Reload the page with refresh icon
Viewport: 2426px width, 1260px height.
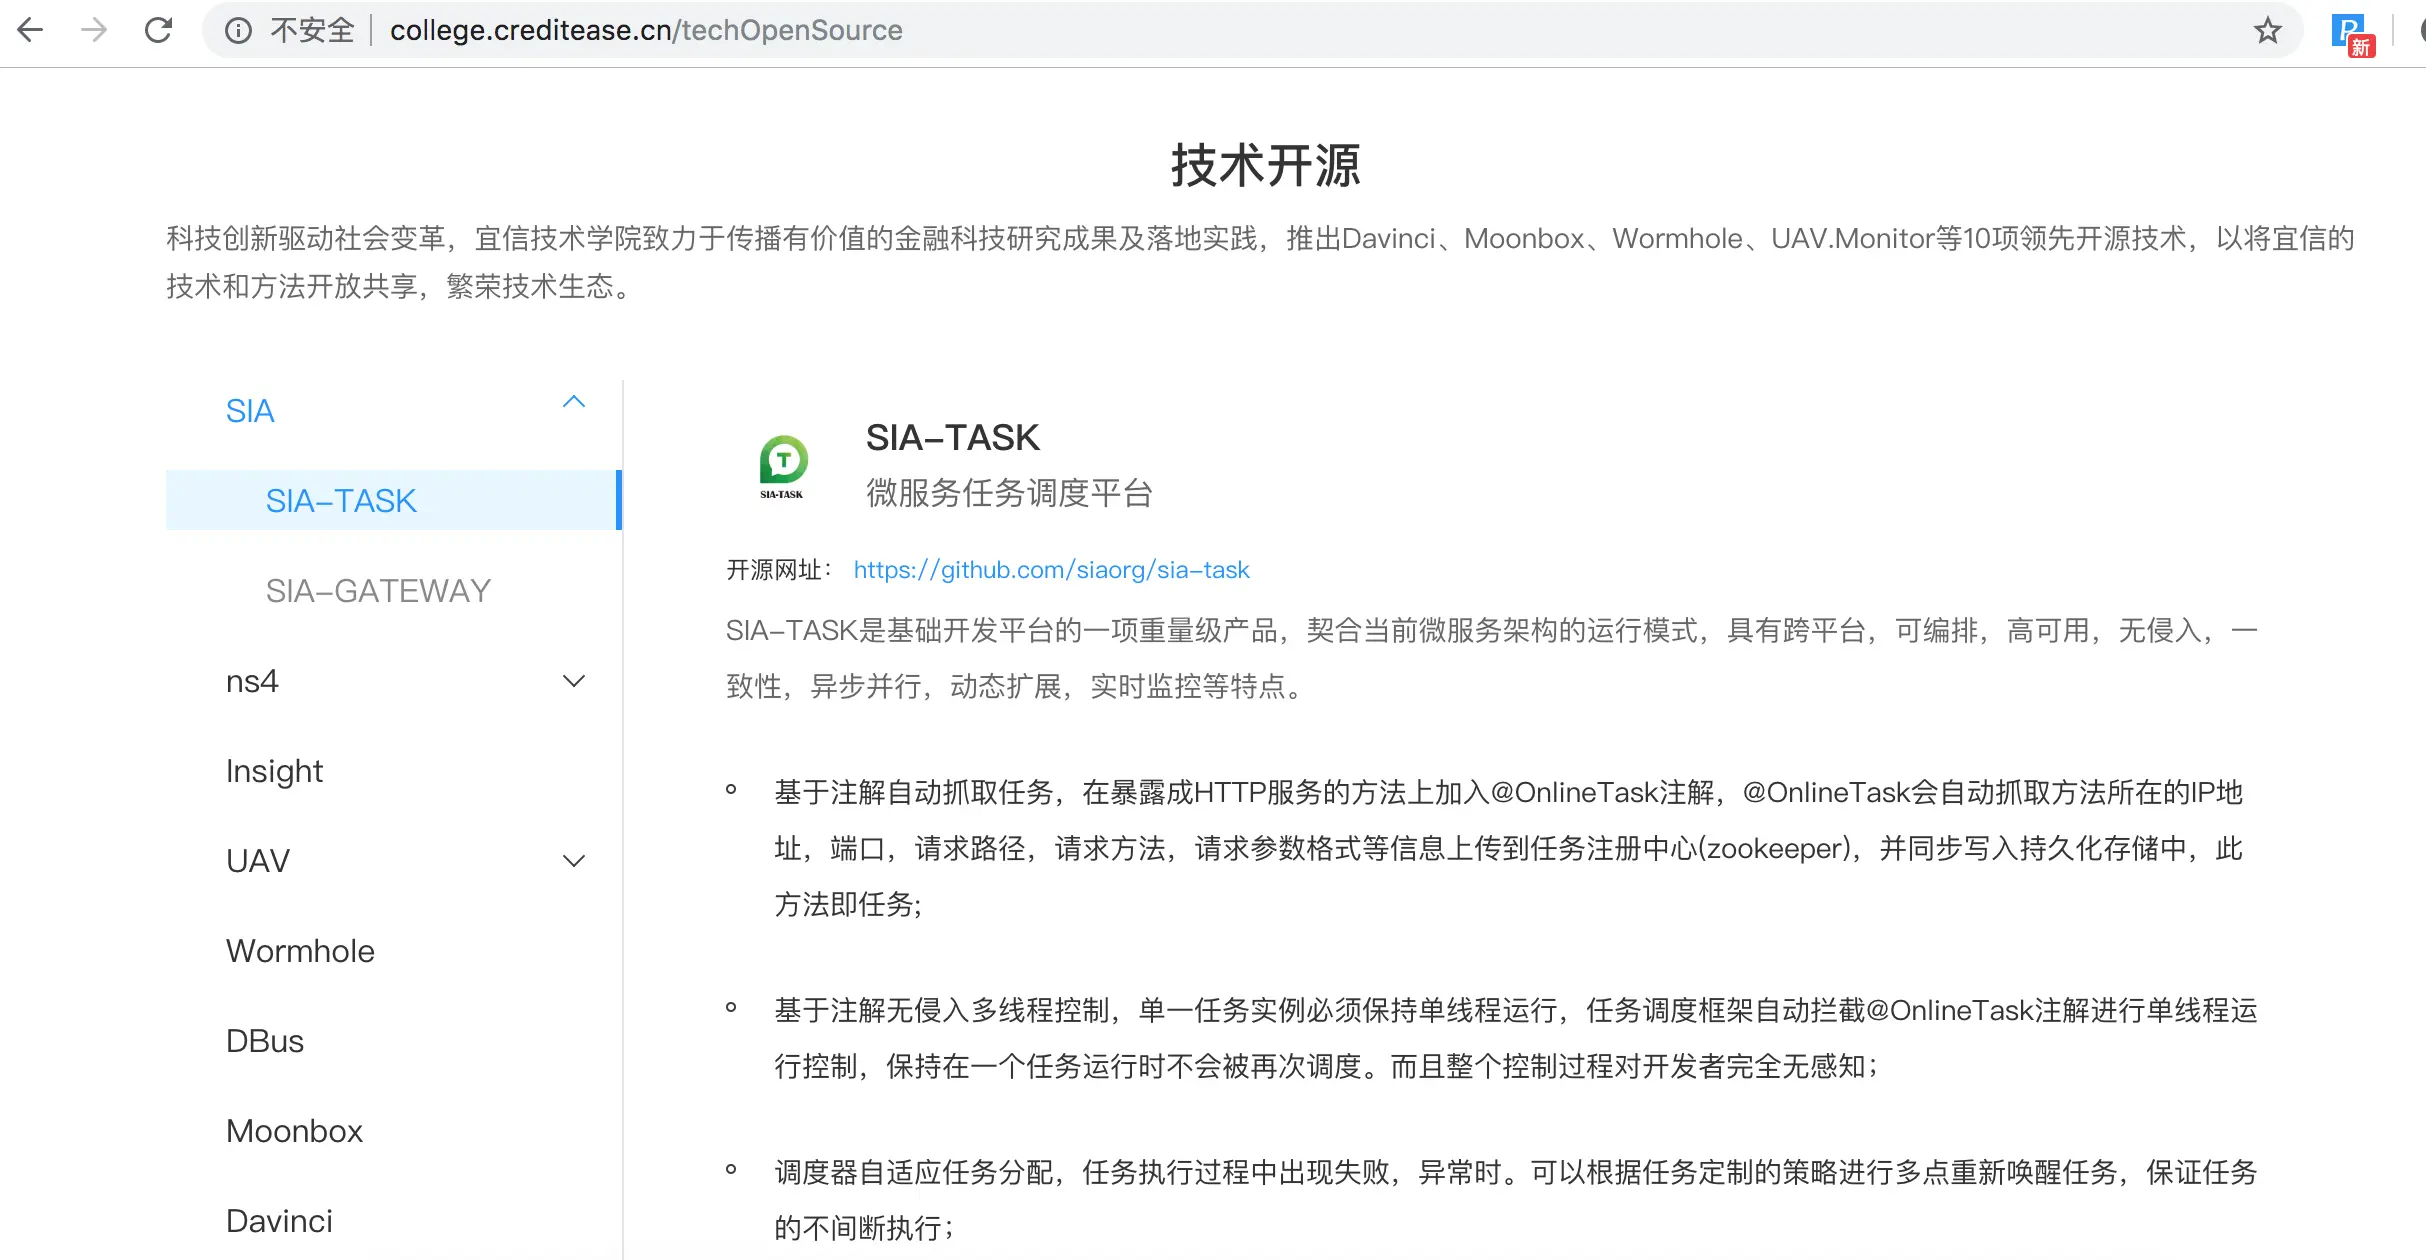coord(158,30)
